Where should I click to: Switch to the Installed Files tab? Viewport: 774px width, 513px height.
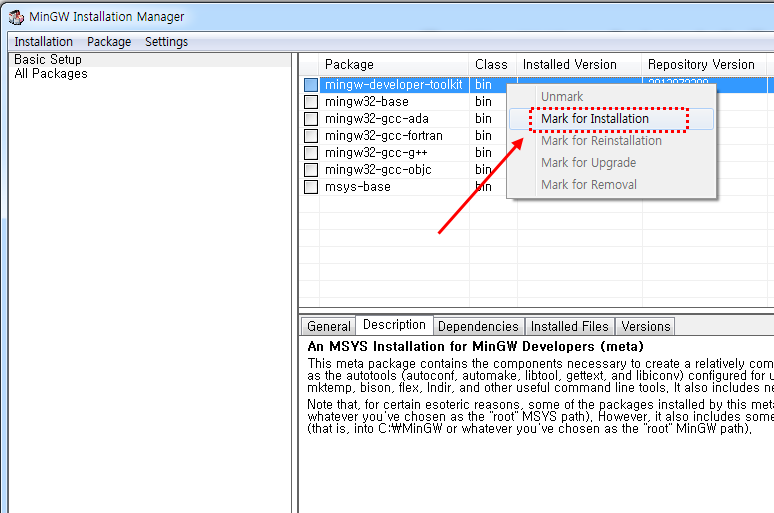click(x=570, y=326)
